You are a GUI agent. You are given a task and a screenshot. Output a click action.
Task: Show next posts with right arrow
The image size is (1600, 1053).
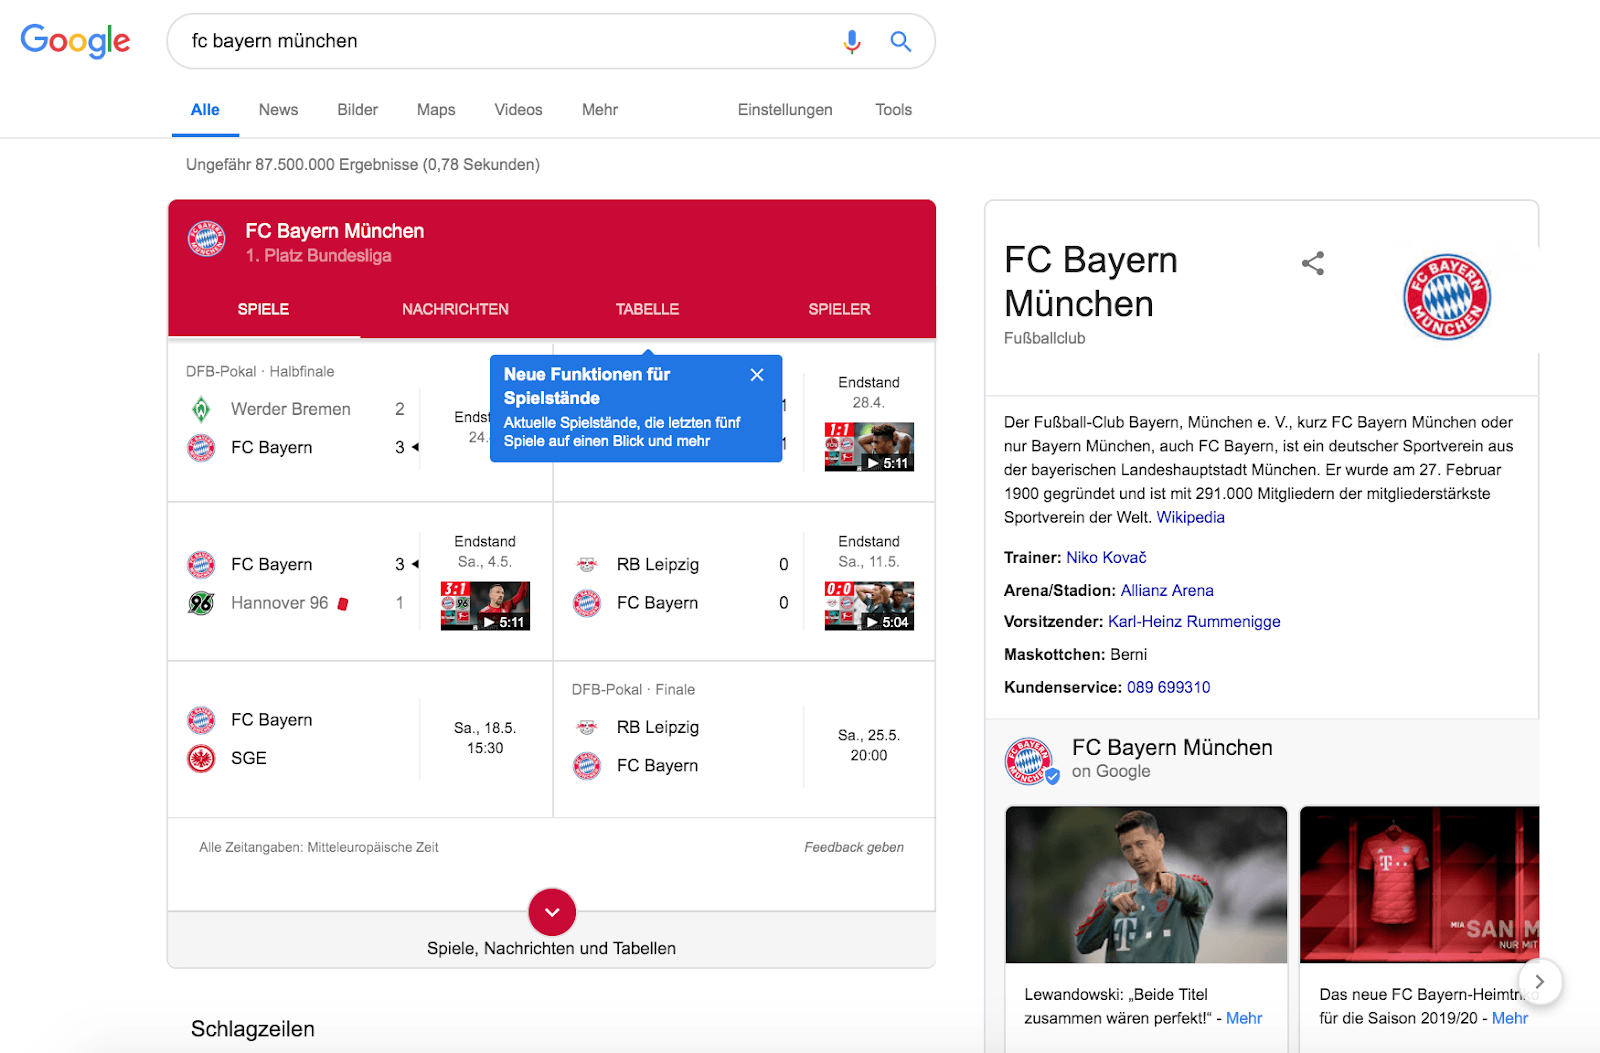coord(1540,982)
